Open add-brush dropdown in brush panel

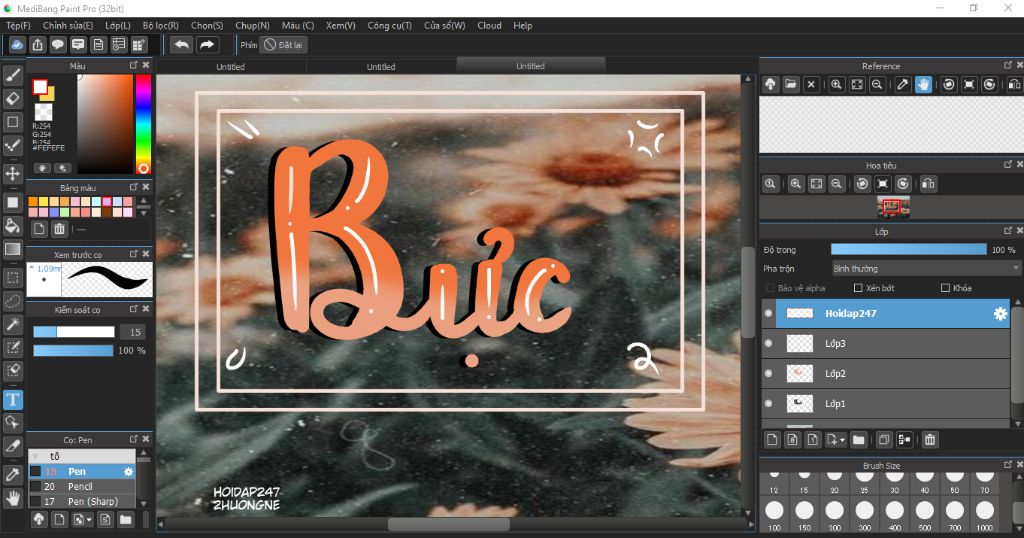[89, 520]
